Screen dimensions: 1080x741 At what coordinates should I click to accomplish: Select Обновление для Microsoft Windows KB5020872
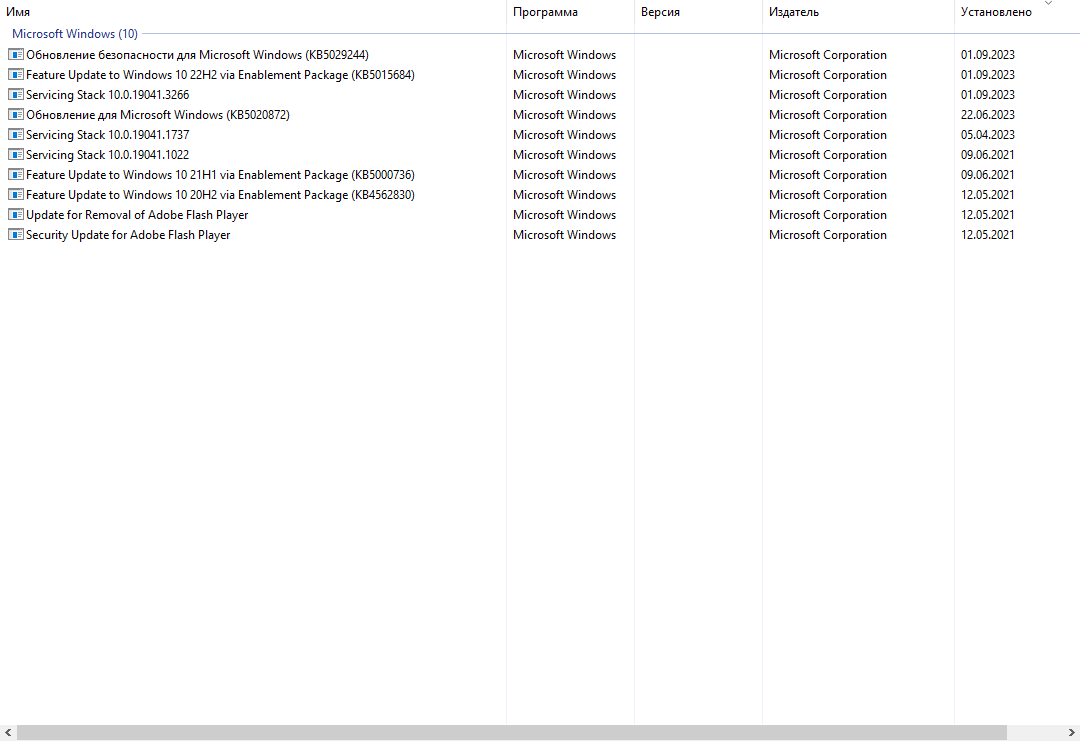click(x=158, y=114)
